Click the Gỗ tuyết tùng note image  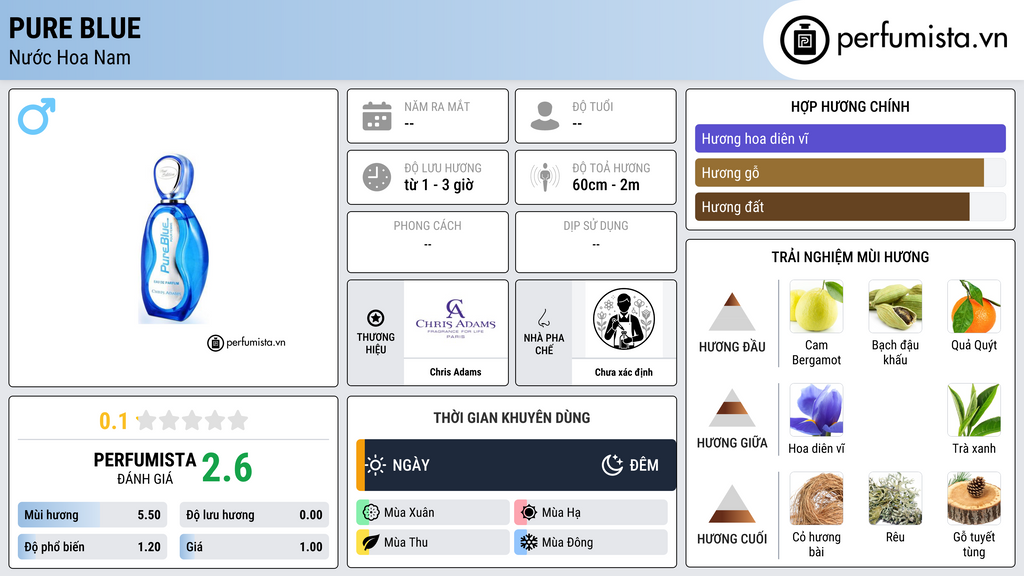pos(974,498)
